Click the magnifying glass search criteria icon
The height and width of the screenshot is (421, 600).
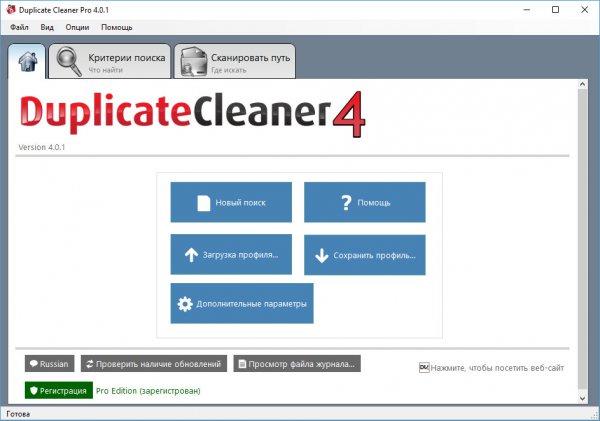click(x=69, y=62)
